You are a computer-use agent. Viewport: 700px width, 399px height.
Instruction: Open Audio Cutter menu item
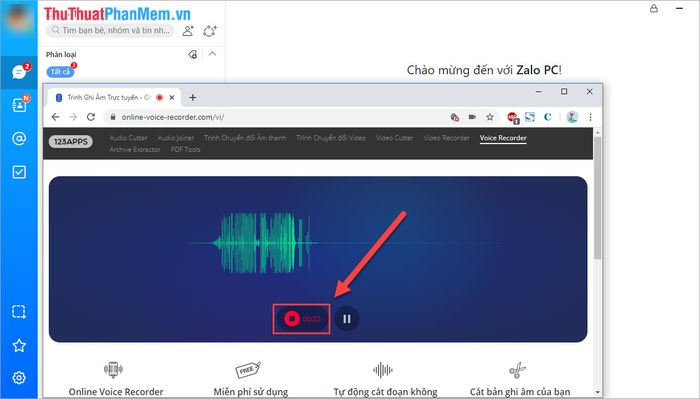pyautogui.click(x=128, y=138)
